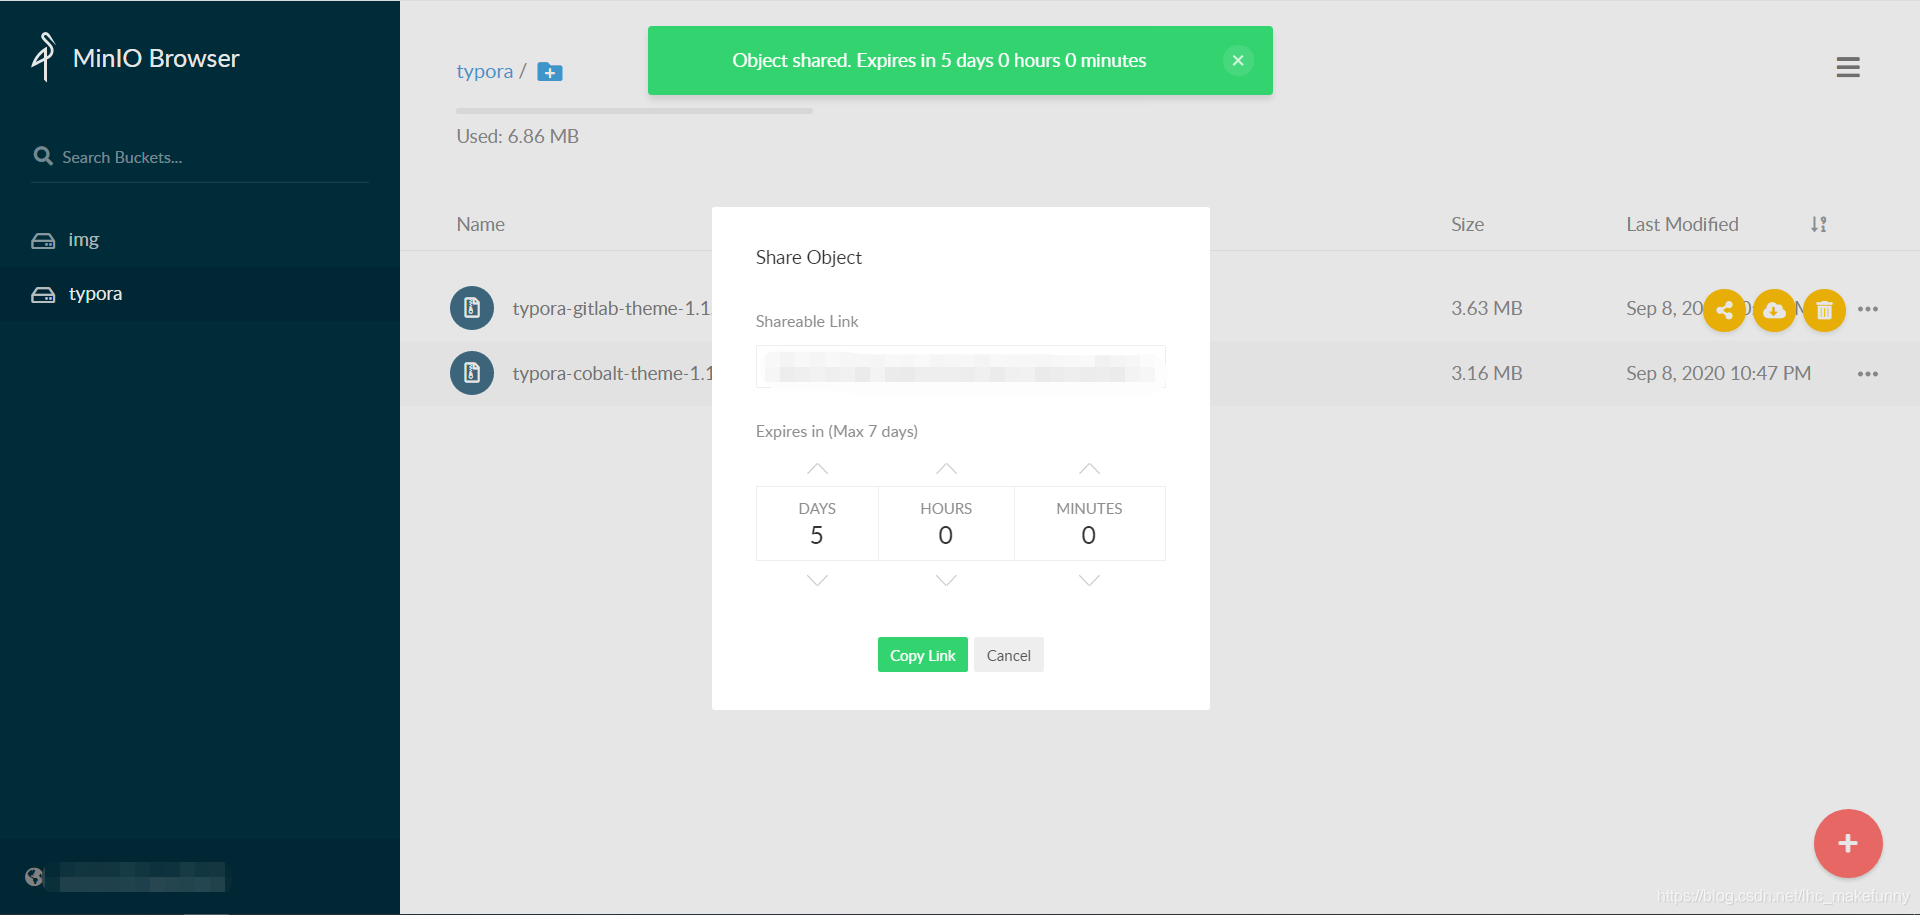
Task: Click the 3.63 MB size cell
Action: (1487, 308)
